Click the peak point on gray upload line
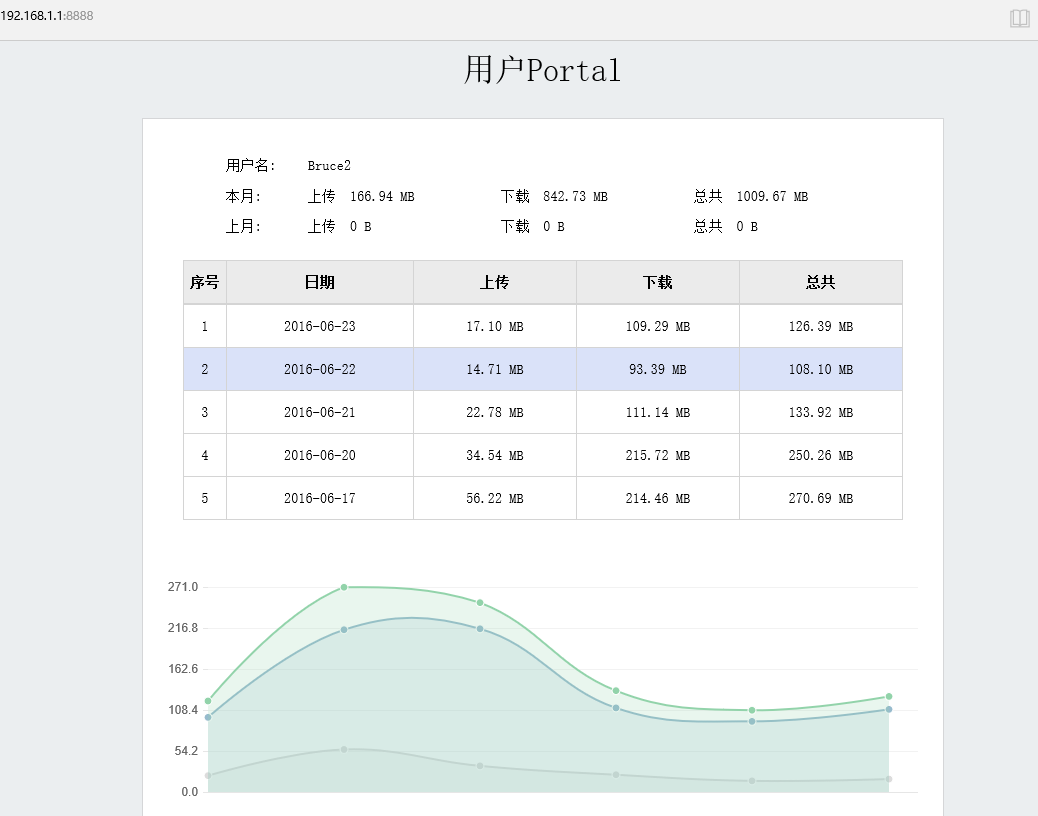Image resolution: width=1038 pixels, height=816 pixels. (344, 749)
